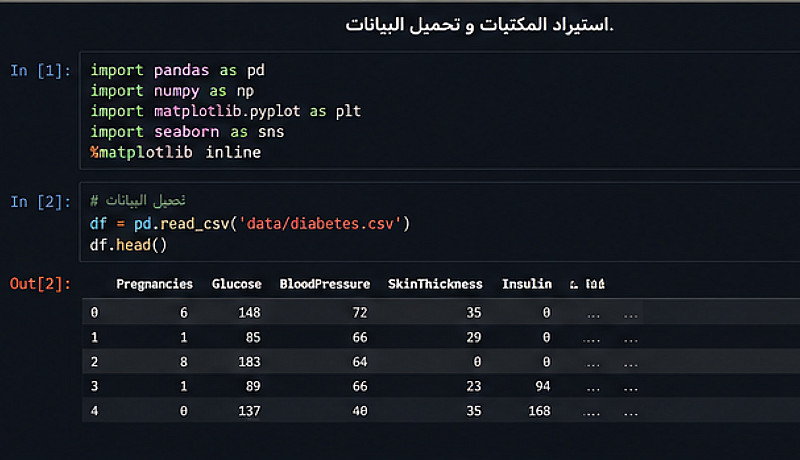Click row index 2 in the dataframe
The image size is (800, 460).
(95, 360)
